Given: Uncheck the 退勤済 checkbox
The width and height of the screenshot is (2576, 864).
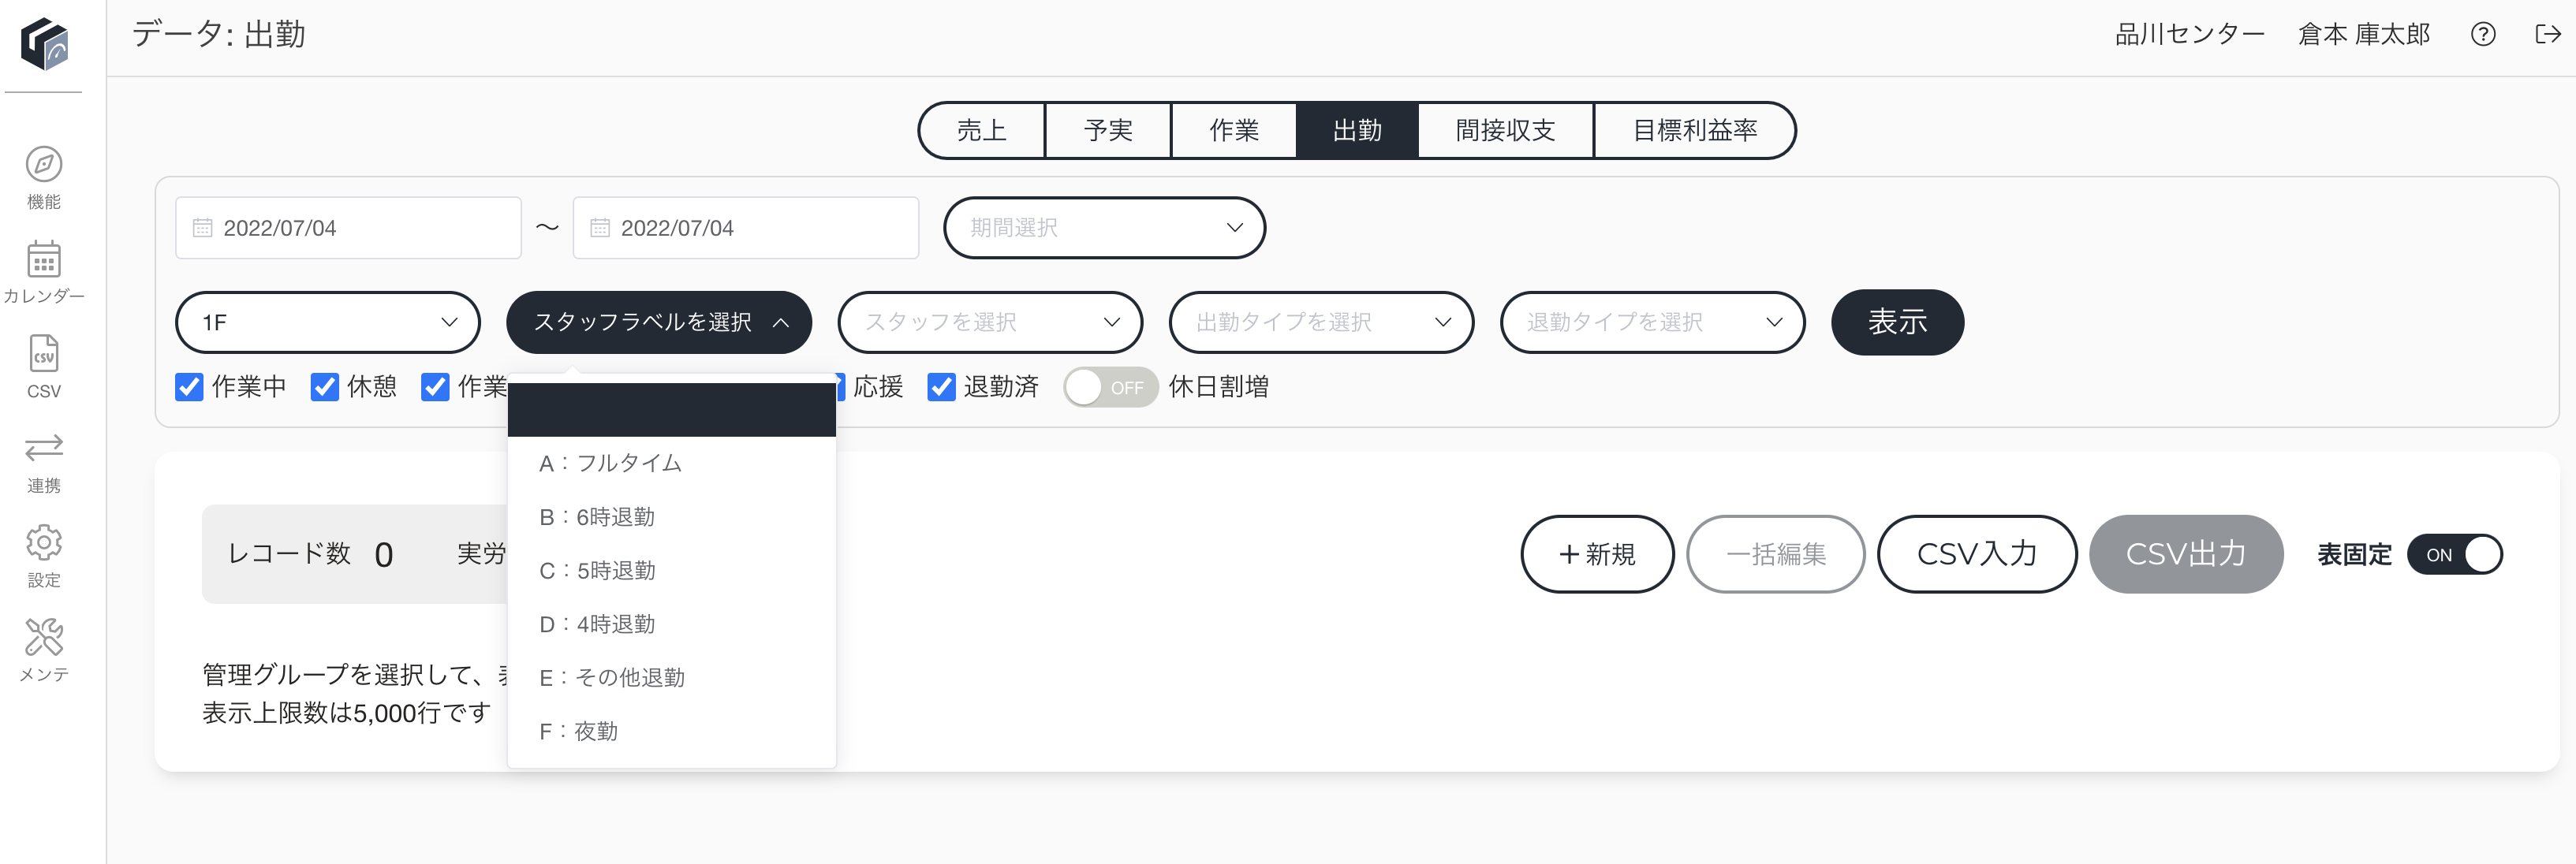Looking at the screenshot, I should (941, 387).
